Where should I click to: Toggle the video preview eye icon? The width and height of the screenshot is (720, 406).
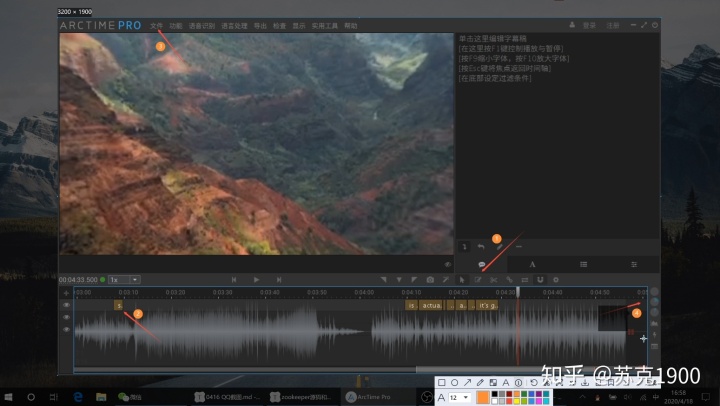pyautogui.click(x=448, y=264)
